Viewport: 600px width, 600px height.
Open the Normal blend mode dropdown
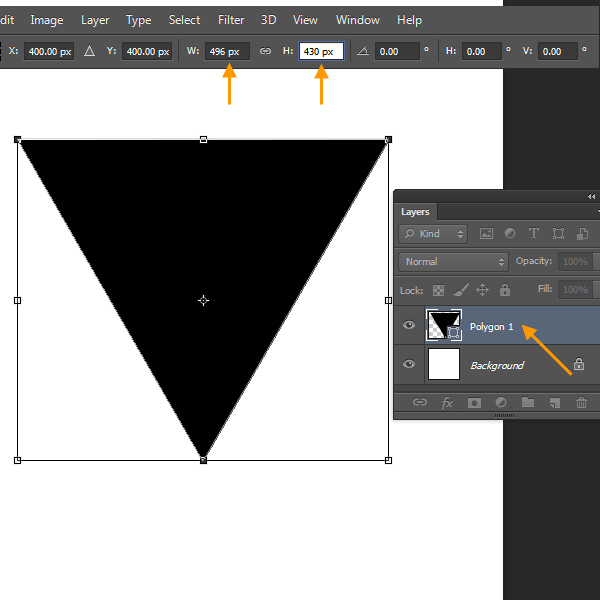[453, 262]
